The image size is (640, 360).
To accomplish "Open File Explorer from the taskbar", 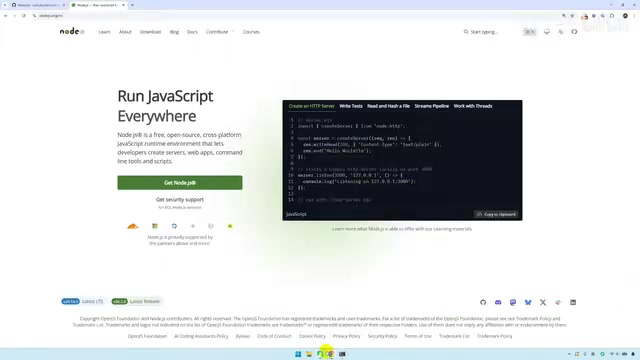I will [309, 354].
